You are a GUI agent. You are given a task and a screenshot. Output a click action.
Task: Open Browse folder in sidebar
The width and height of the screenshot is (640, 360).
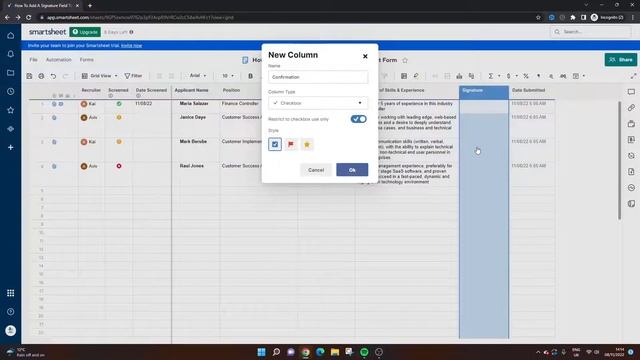click(x=11, y=73)
